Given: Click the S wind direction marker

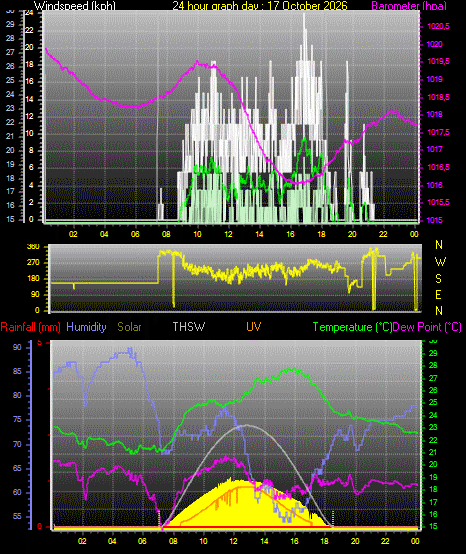Looking at the screenshot, I should [438, 279].
